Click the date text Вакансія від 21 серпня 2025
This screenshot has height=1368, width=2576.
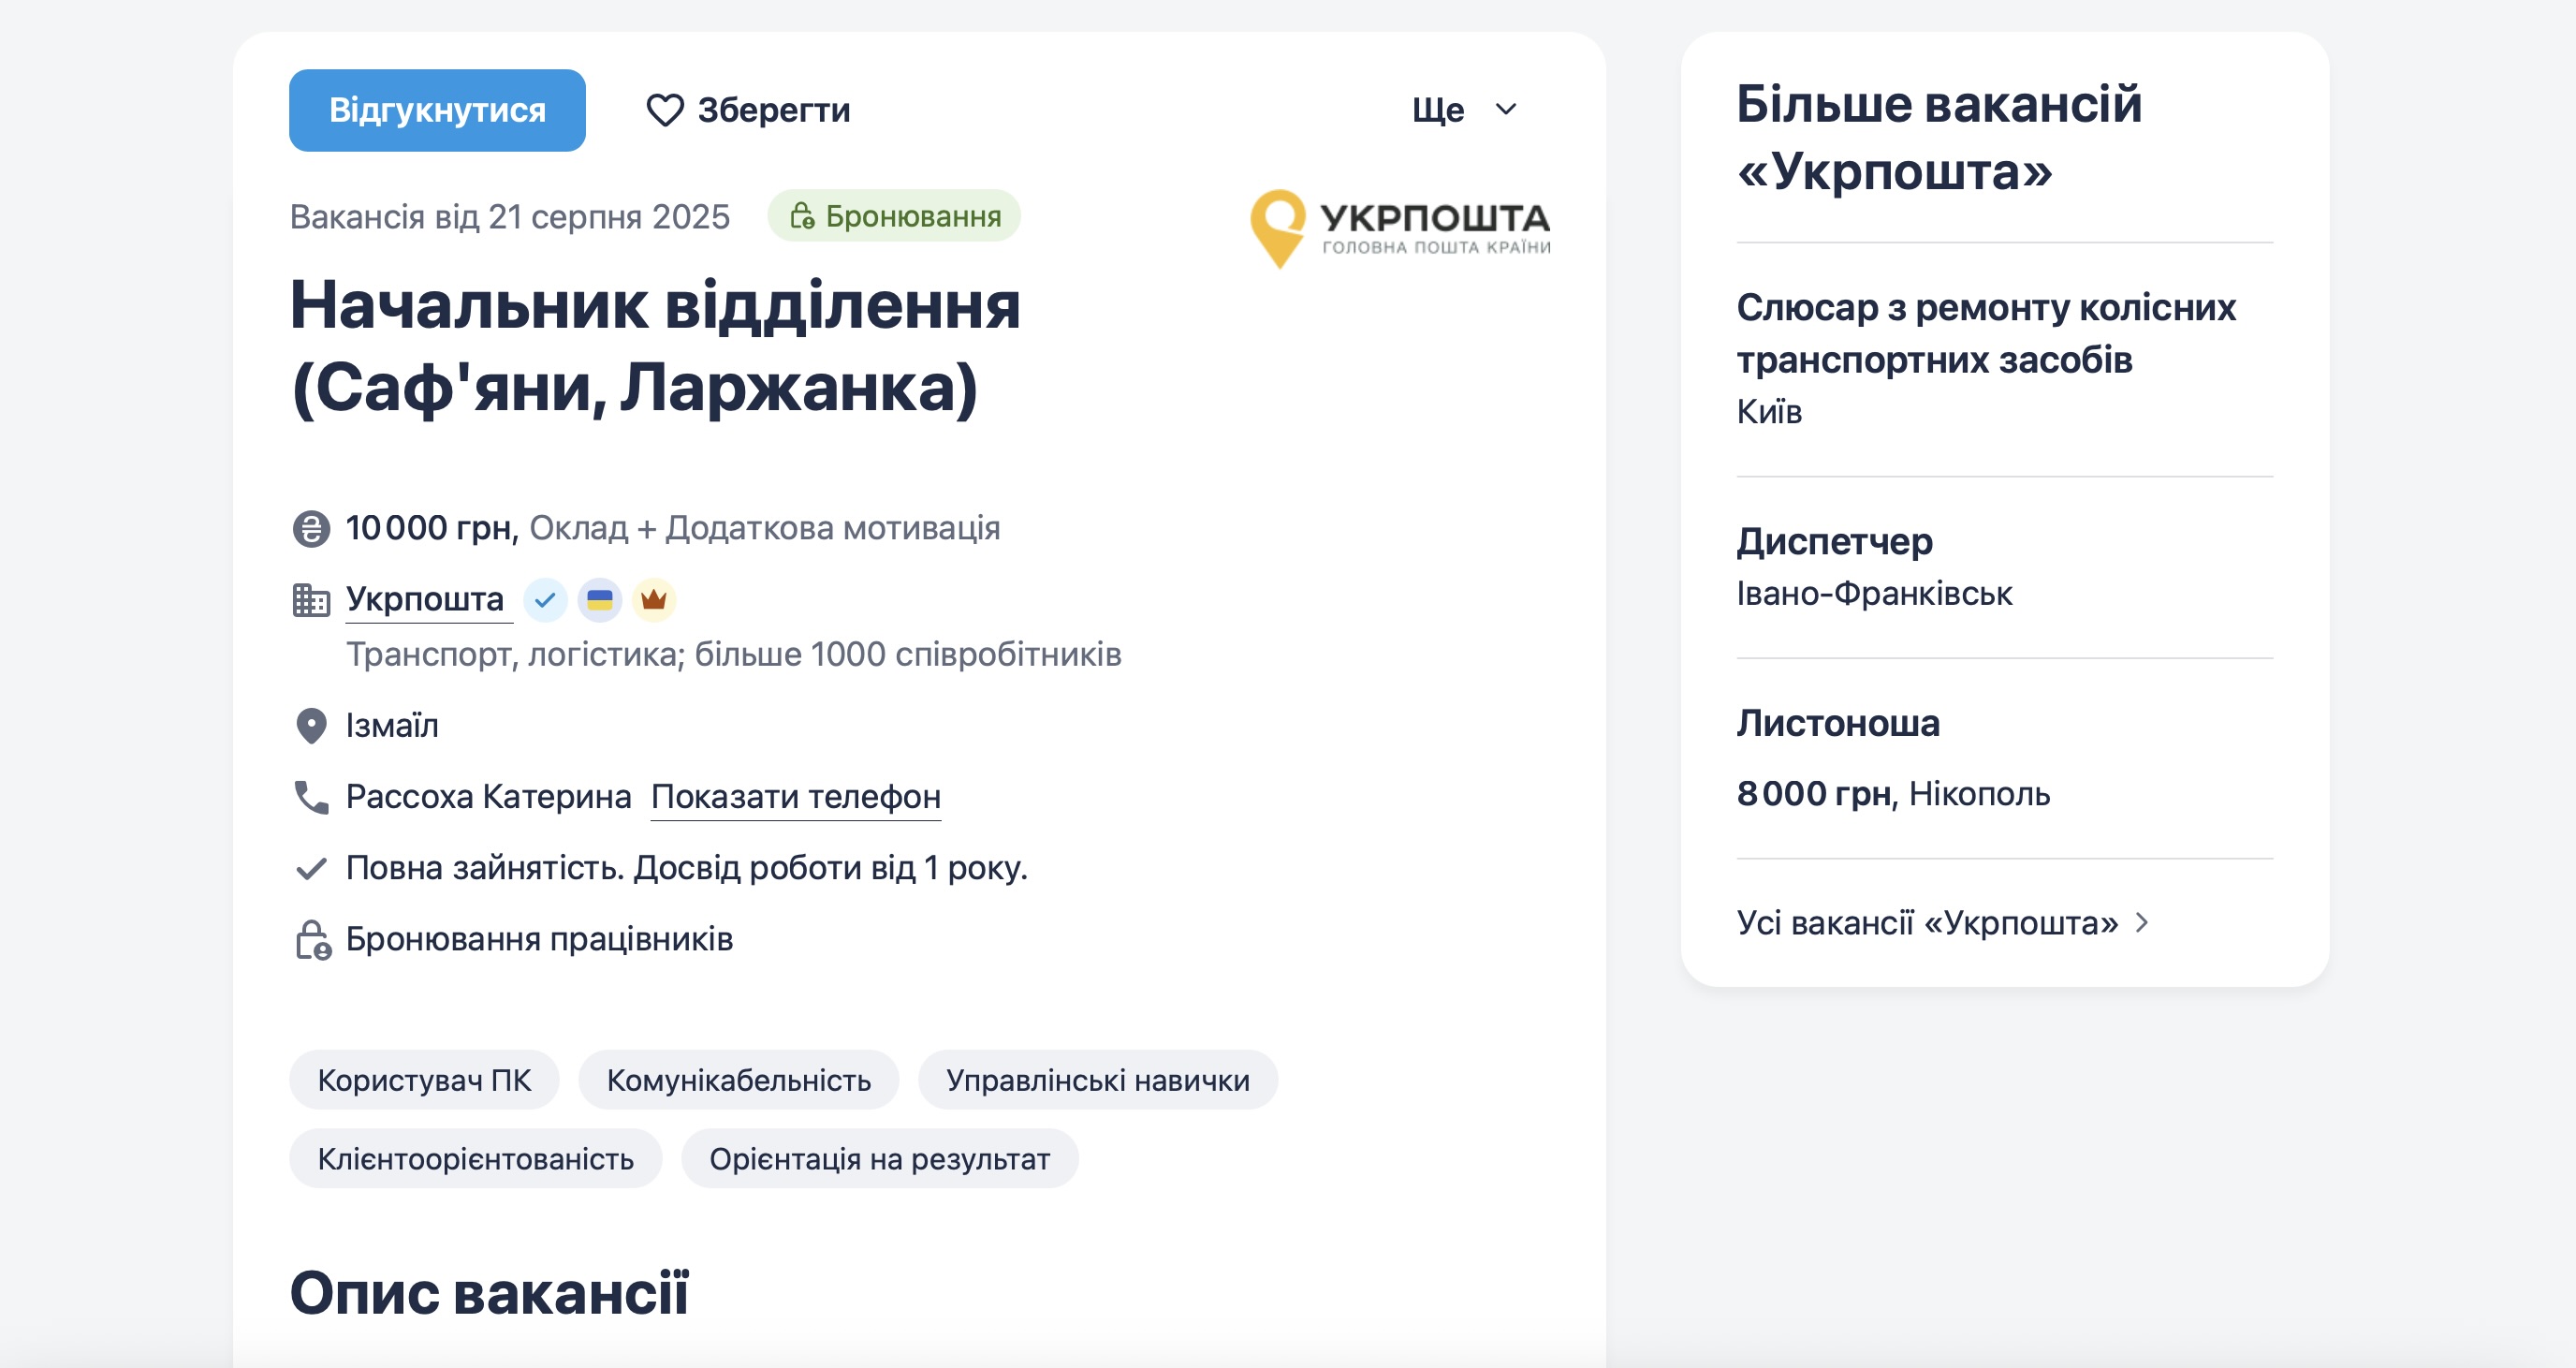510,217
